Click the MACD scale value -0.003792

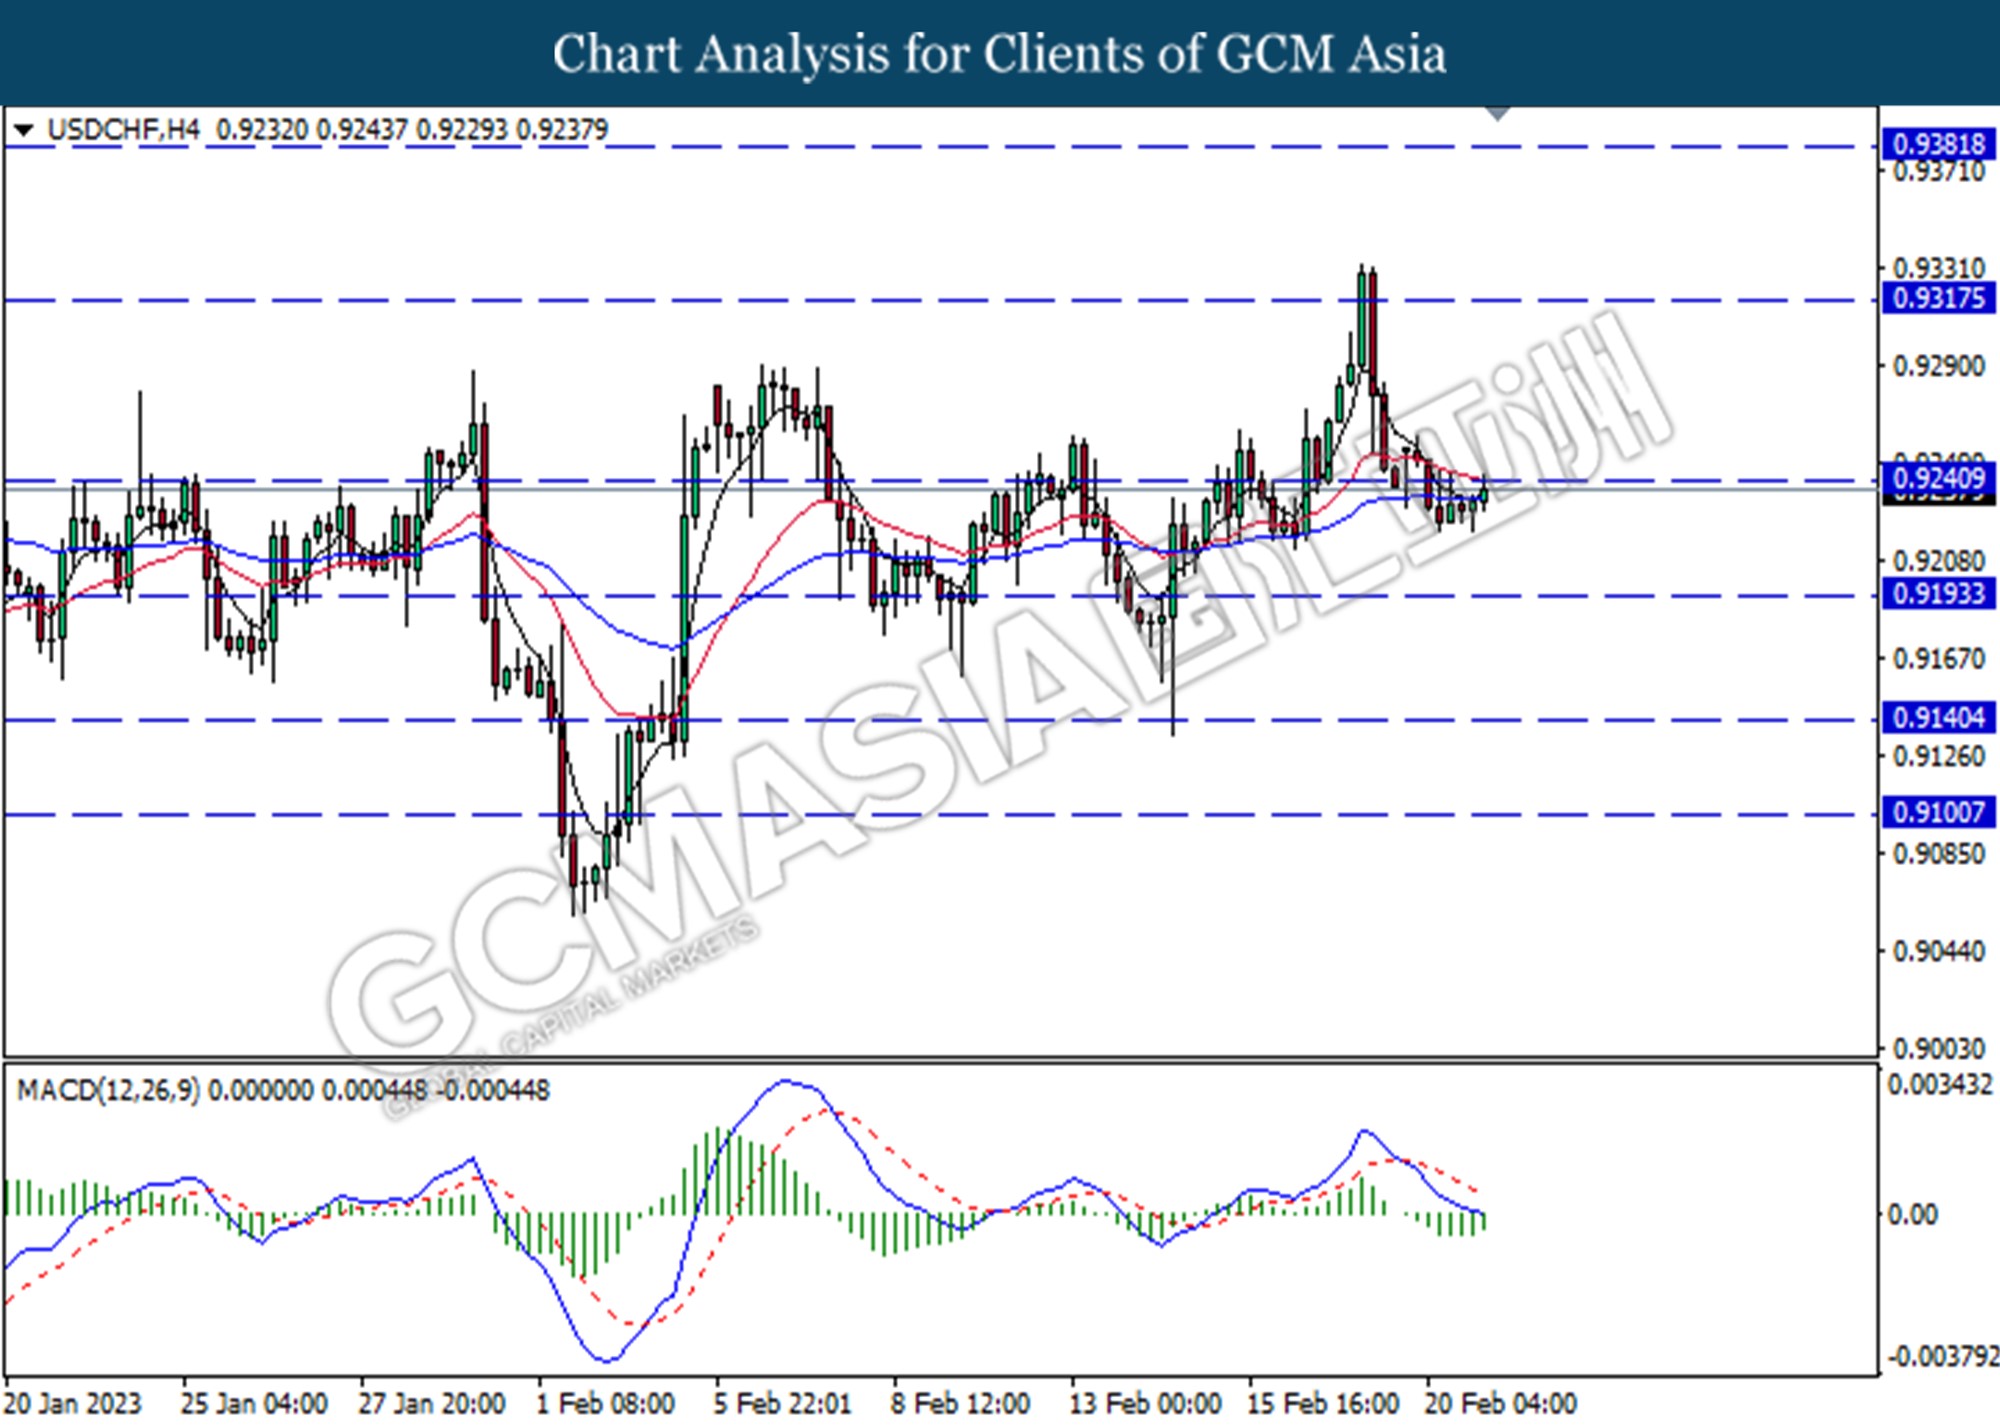click(1942, 1357)
